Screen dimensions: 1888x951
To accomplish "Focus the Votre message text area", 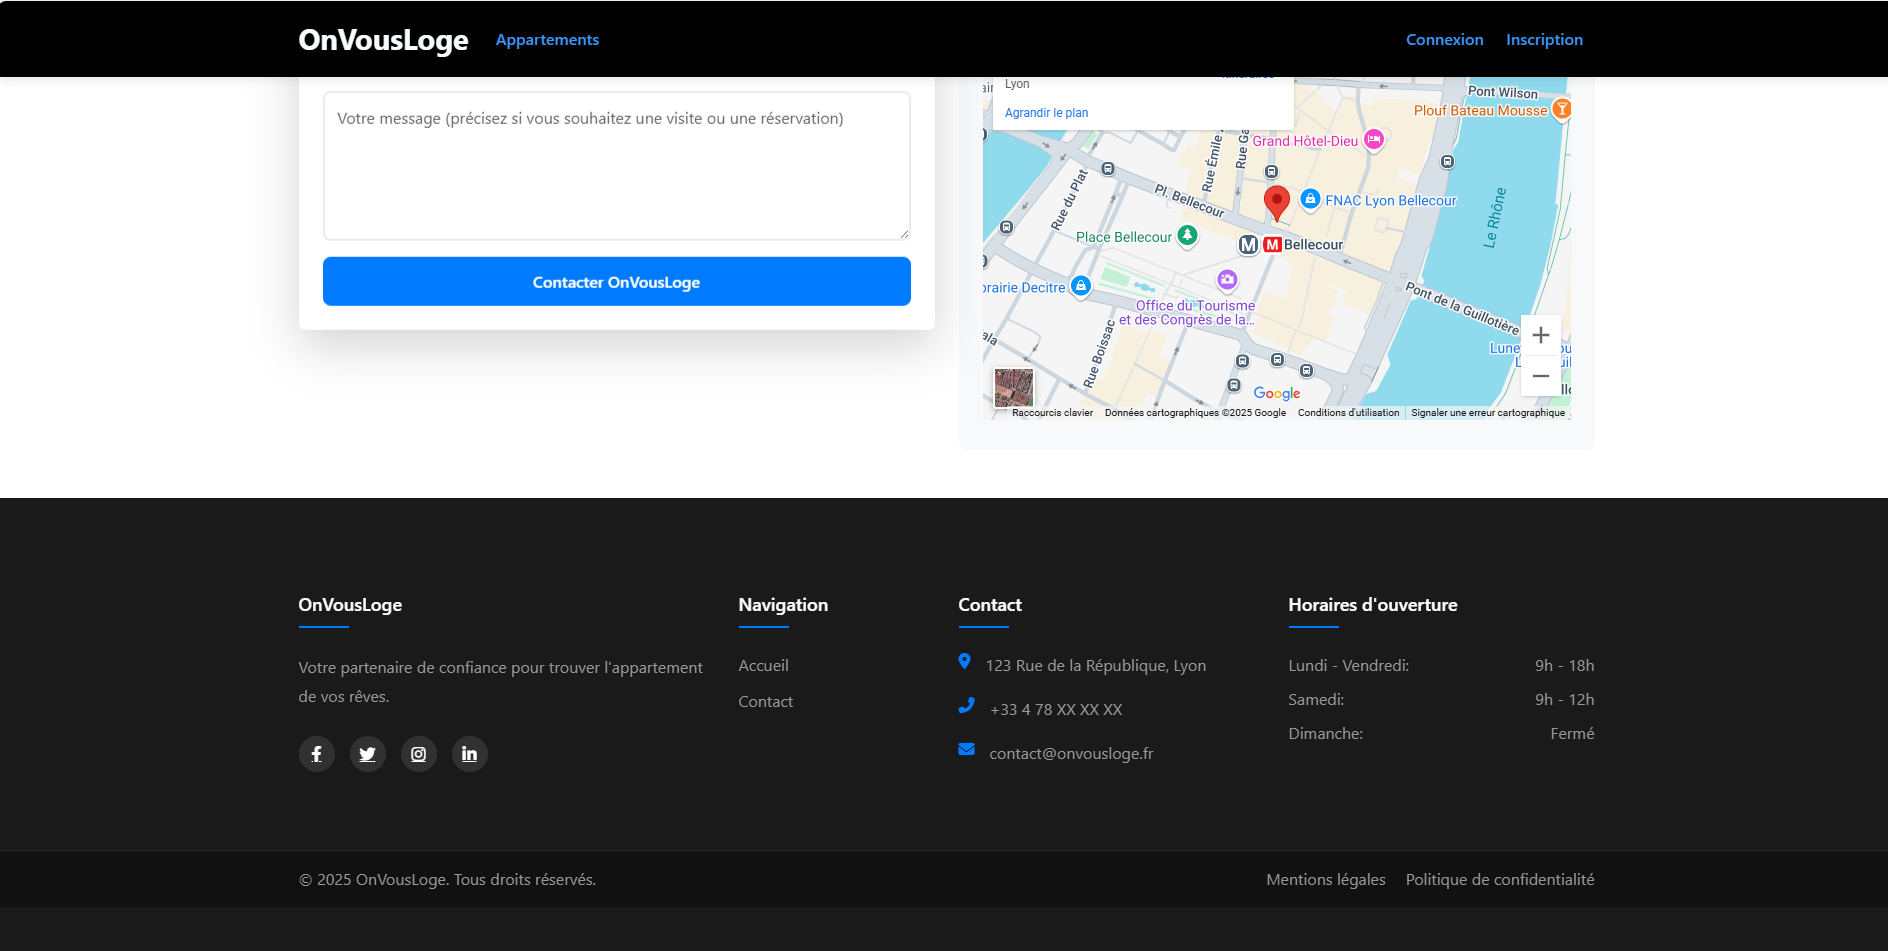I will click(616, 166).
